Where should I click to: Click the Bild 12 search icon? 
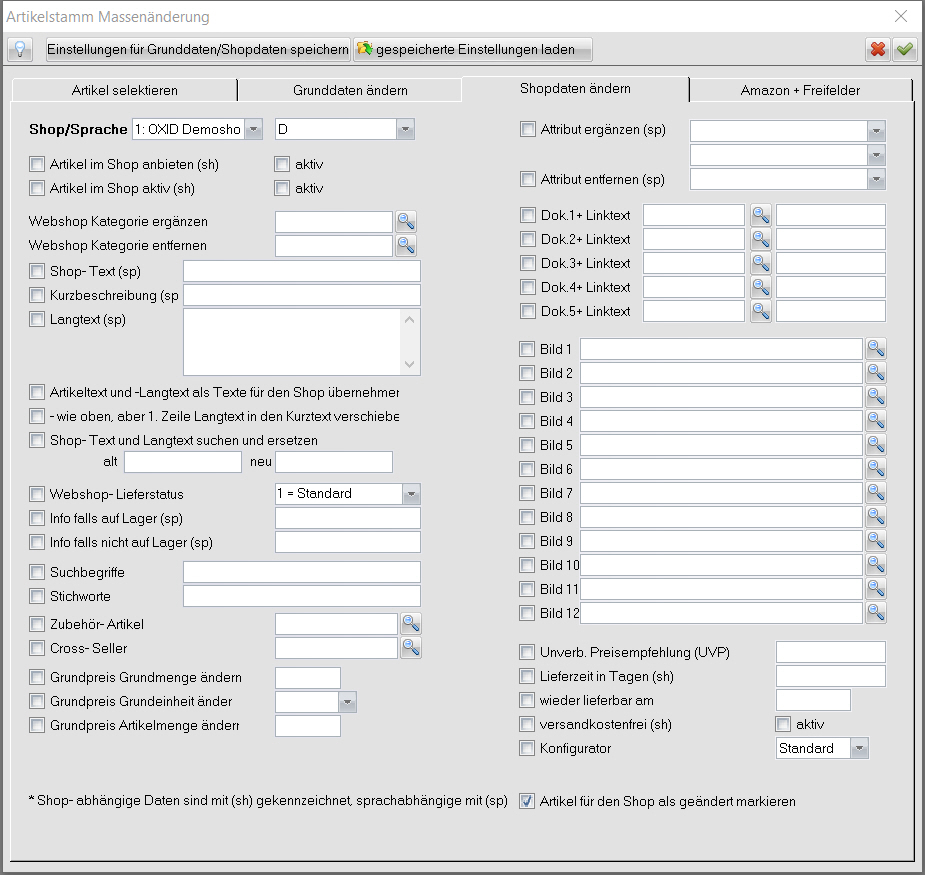tap(876, 613)
